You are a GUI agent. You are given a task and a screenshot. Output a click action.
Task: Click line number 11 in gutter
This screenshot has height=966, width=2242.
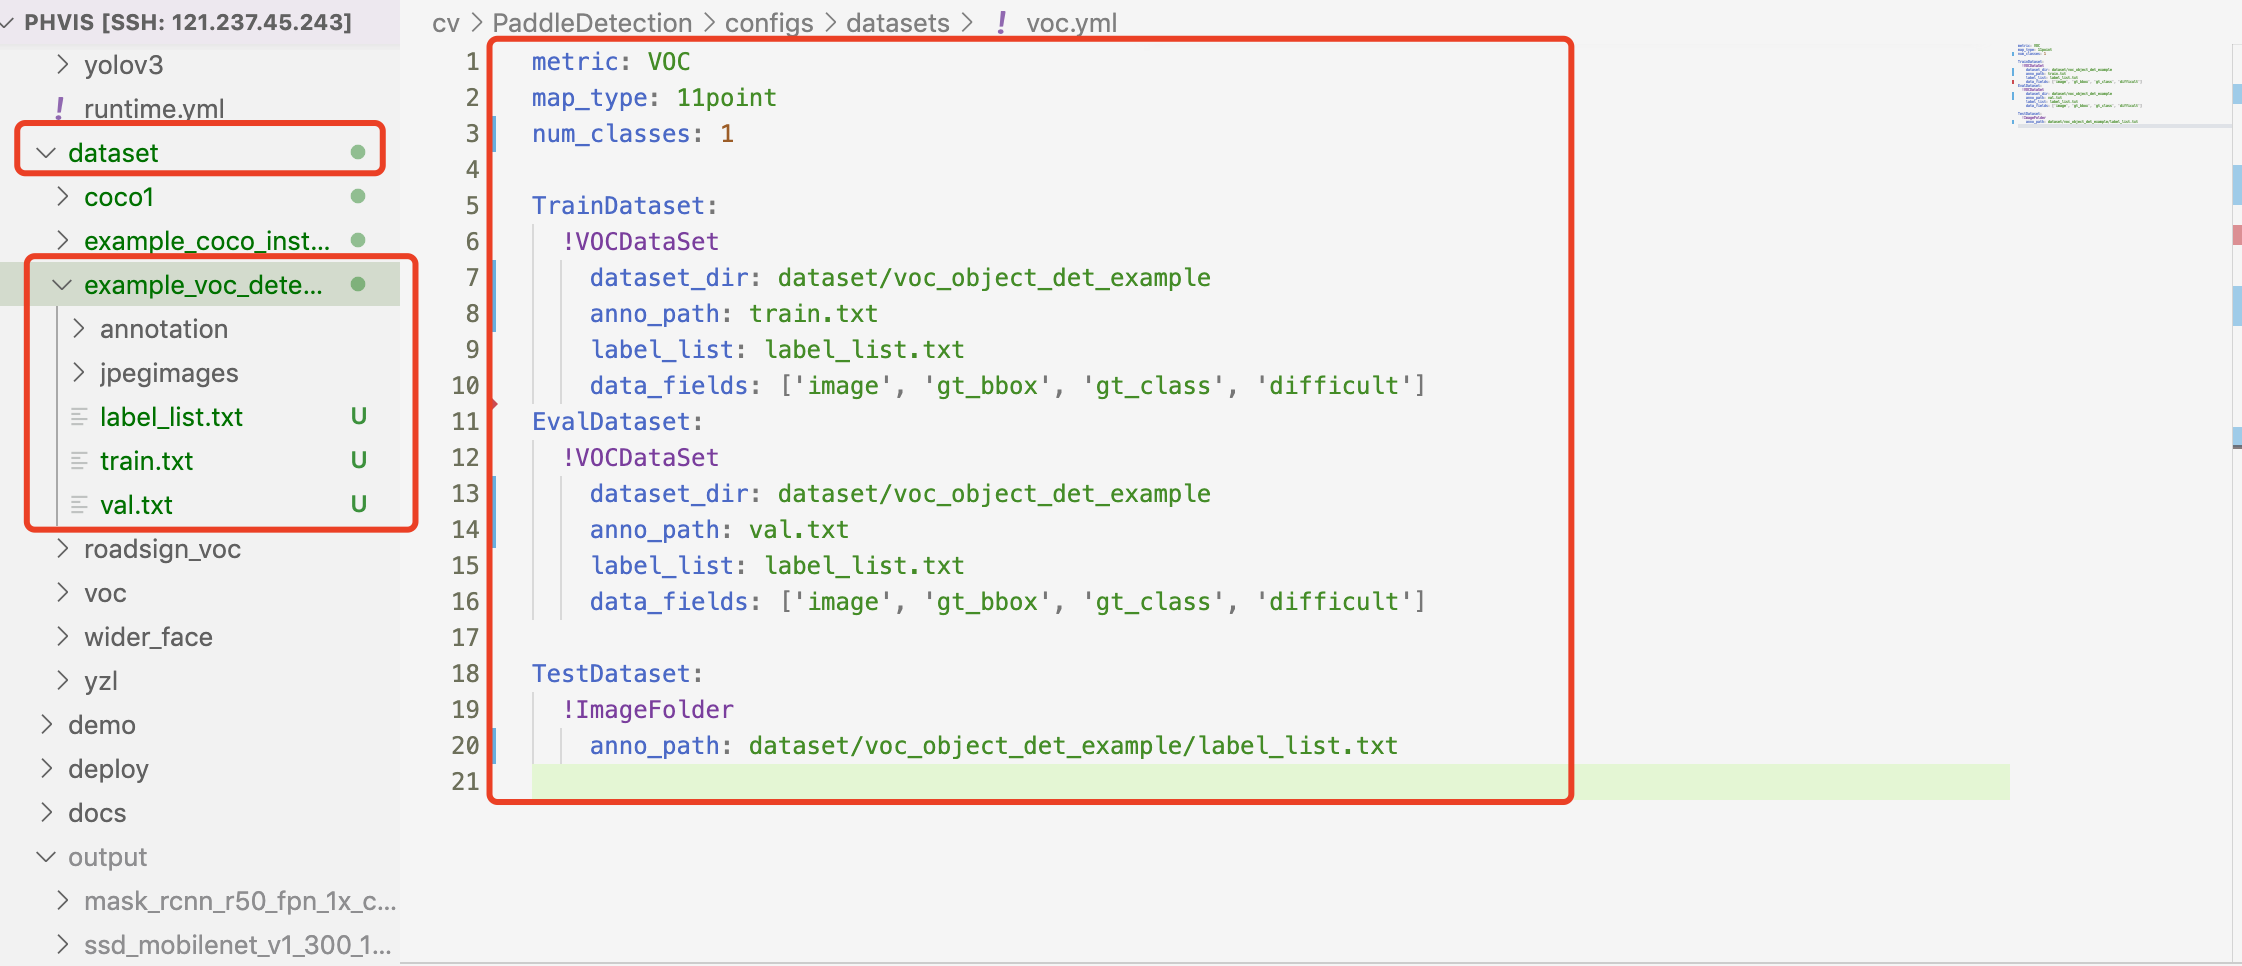pos(465,421)
